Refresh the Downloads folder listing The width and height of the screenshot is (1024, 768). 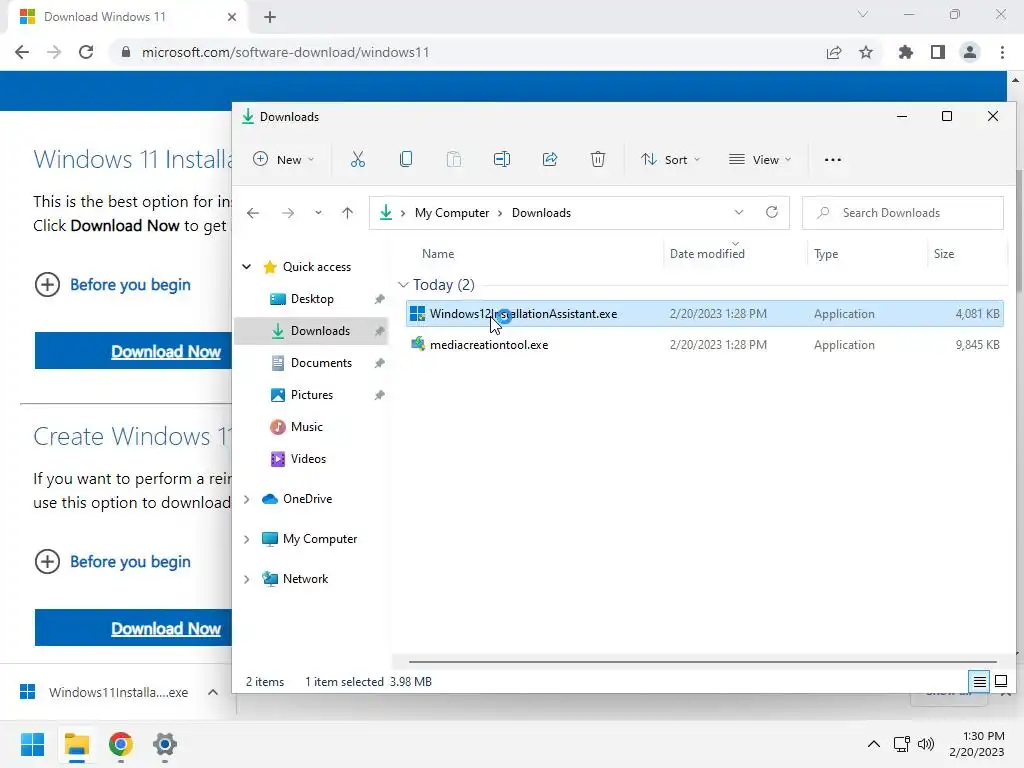pyautogui.click(x=772, y=212)
